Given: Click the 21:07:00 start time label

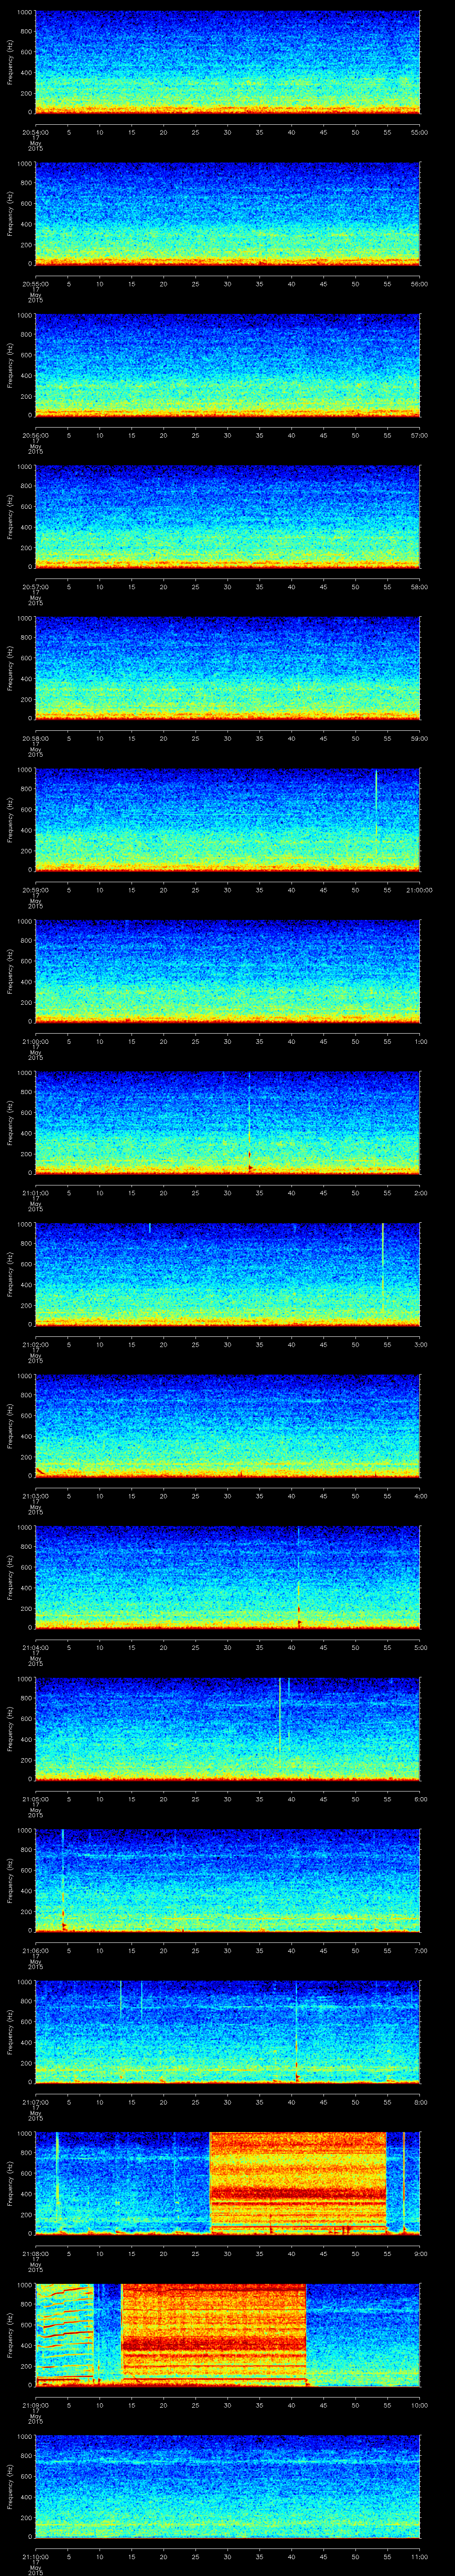Looking at the screenshot, I should tap(35, 2102).
